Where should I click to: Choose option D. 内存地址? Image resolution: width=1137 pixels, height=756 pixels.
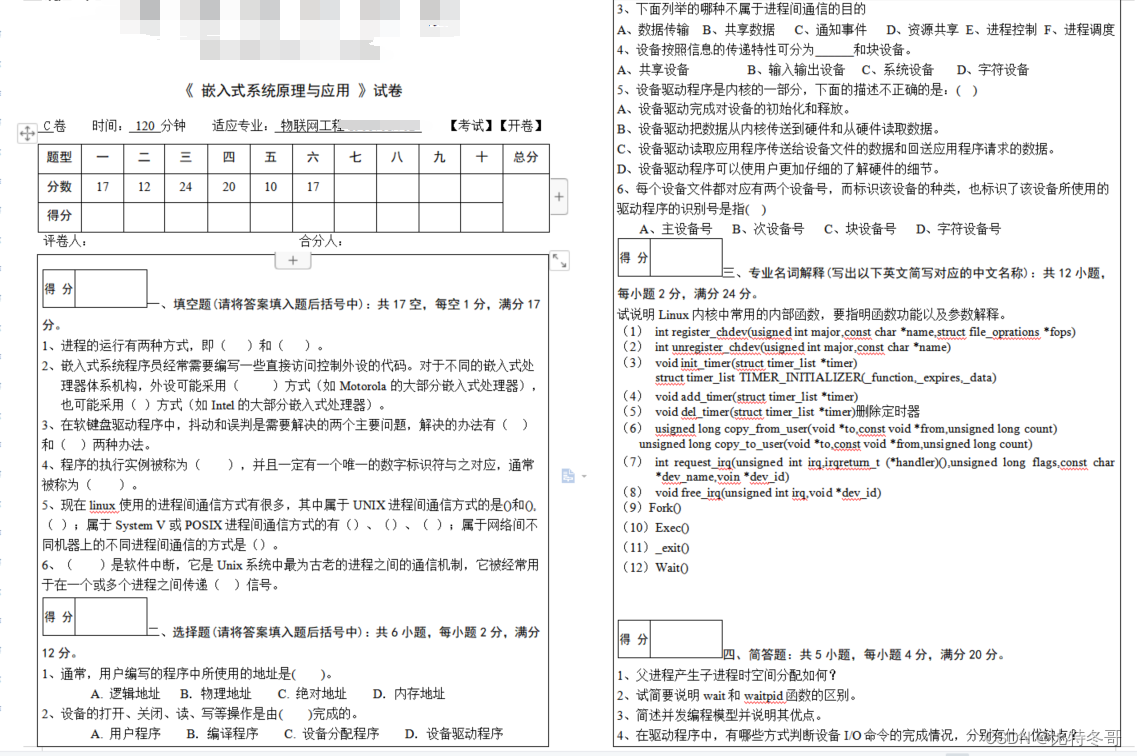tap(408, 694)
